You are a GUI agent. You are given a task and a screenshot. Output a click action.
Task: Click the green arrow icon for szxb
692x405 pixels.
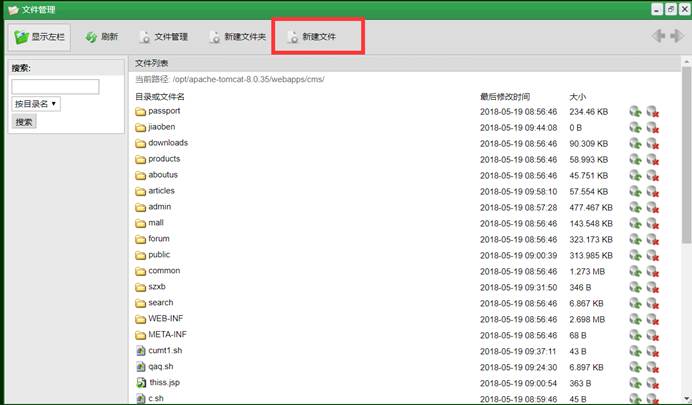(x=635, y=287)
